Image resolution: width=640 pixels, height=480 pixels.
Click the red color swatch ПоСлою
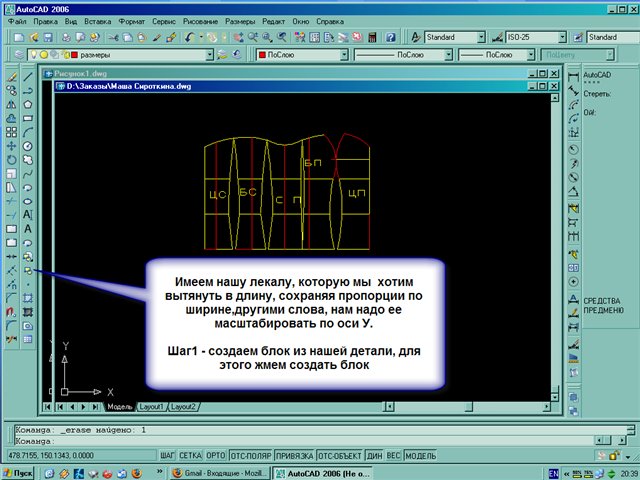[x=263, y=55]
